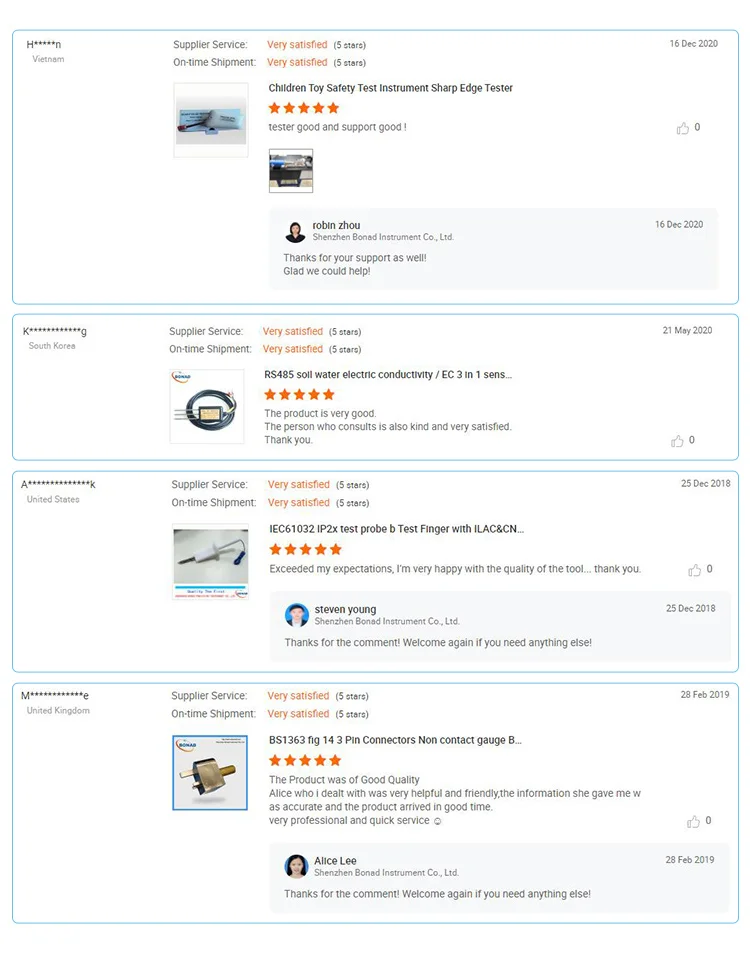Click steven young's profile avatar
Image resolution: width=750 pixels, height=965 pixels.
(x=296, y=615)
